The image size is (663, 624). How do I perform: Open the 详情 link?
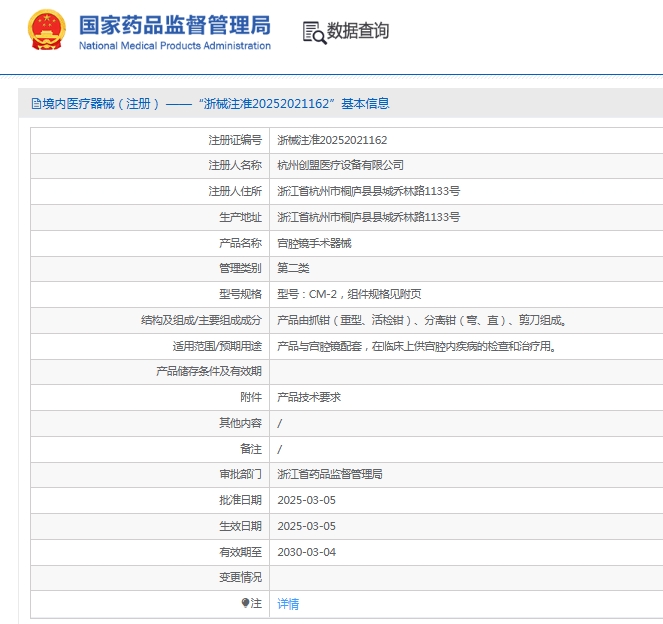point(288,604)
